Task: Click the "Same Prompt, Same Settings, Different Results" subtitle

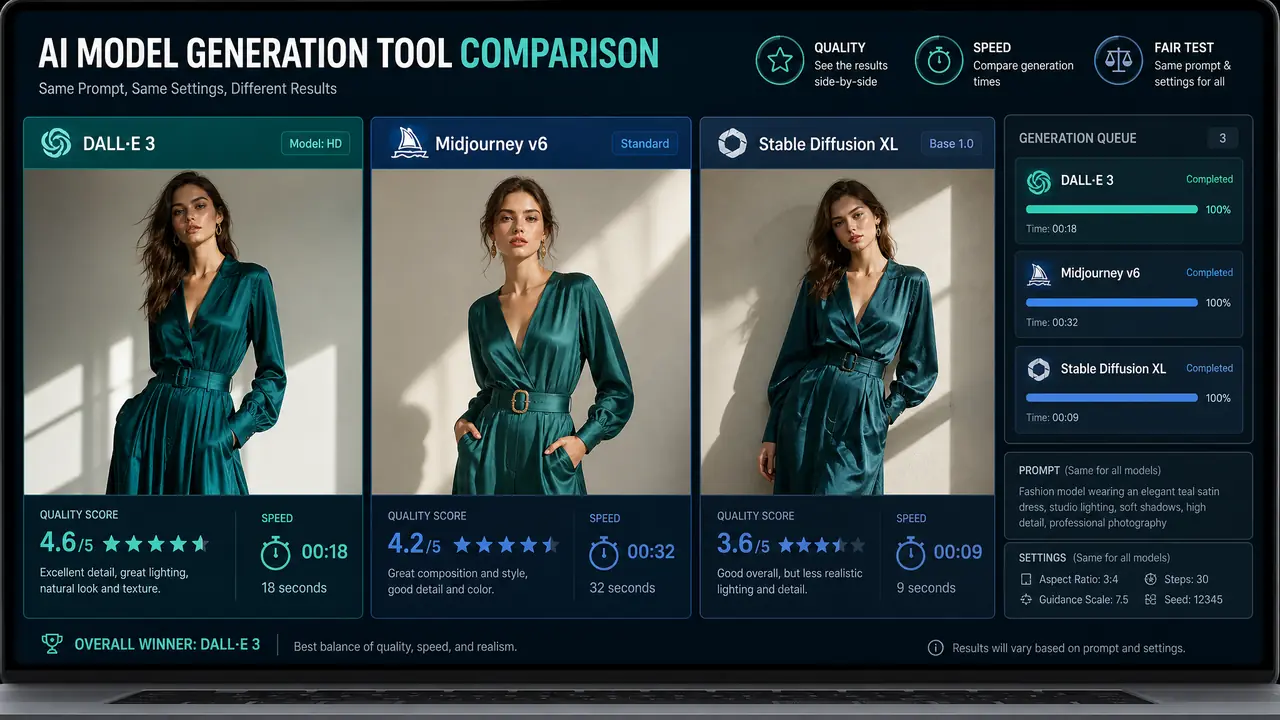Action: (188, 89)
